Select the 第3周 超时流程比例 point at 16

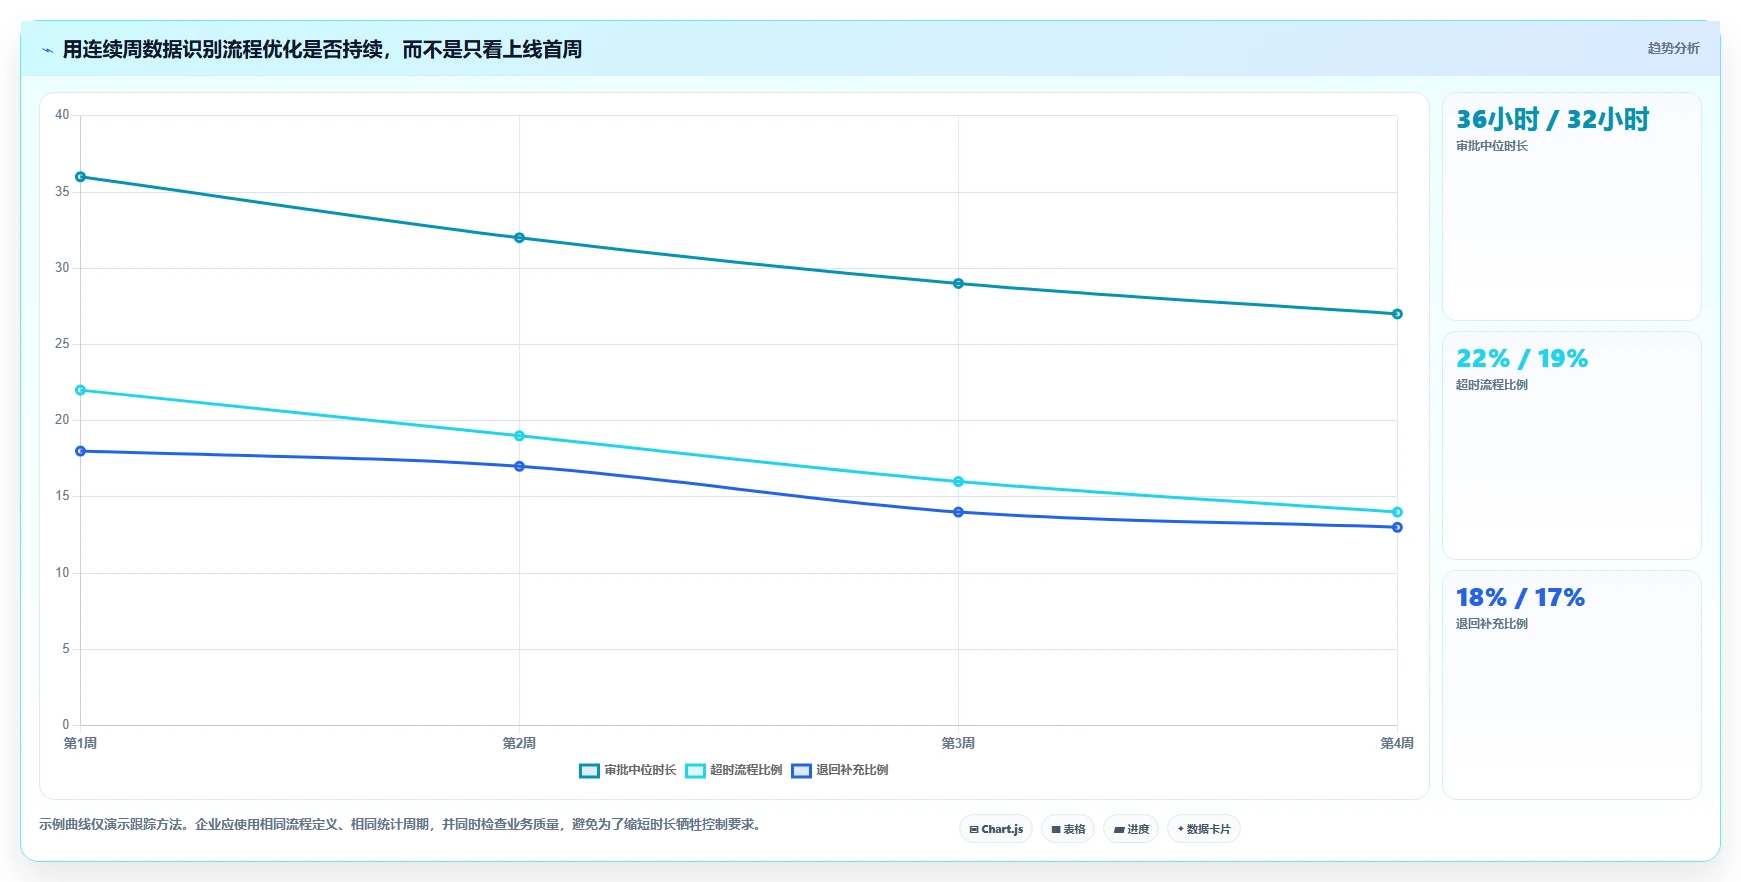(958, 482)
